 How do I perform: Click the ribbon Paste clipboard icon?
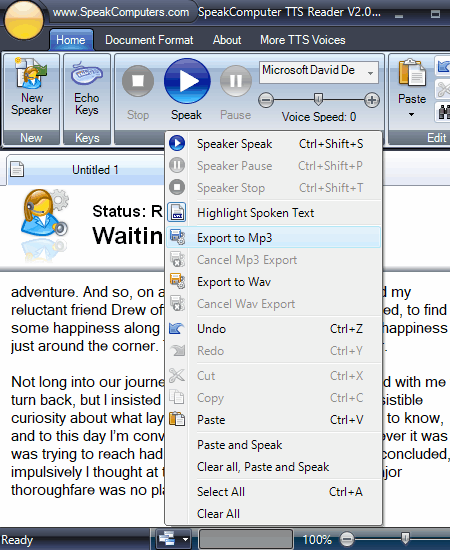[412, 72]
